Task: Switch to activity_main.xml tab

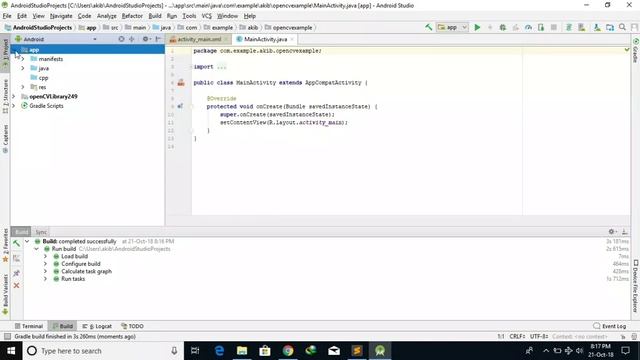Action: [x=199, y=39]
